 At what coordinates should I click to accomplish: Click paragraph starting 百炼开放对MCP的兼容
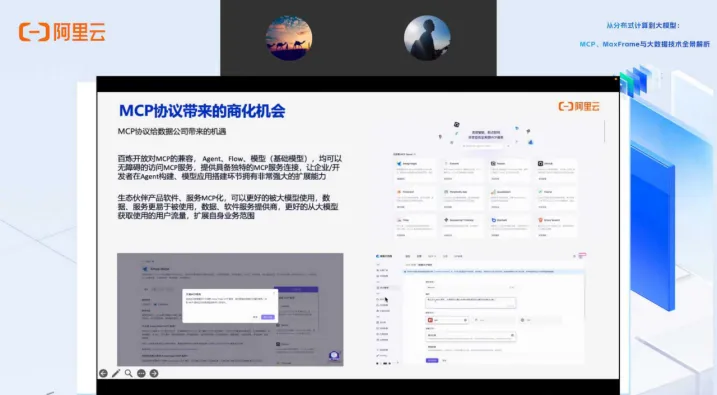[230, 167]
